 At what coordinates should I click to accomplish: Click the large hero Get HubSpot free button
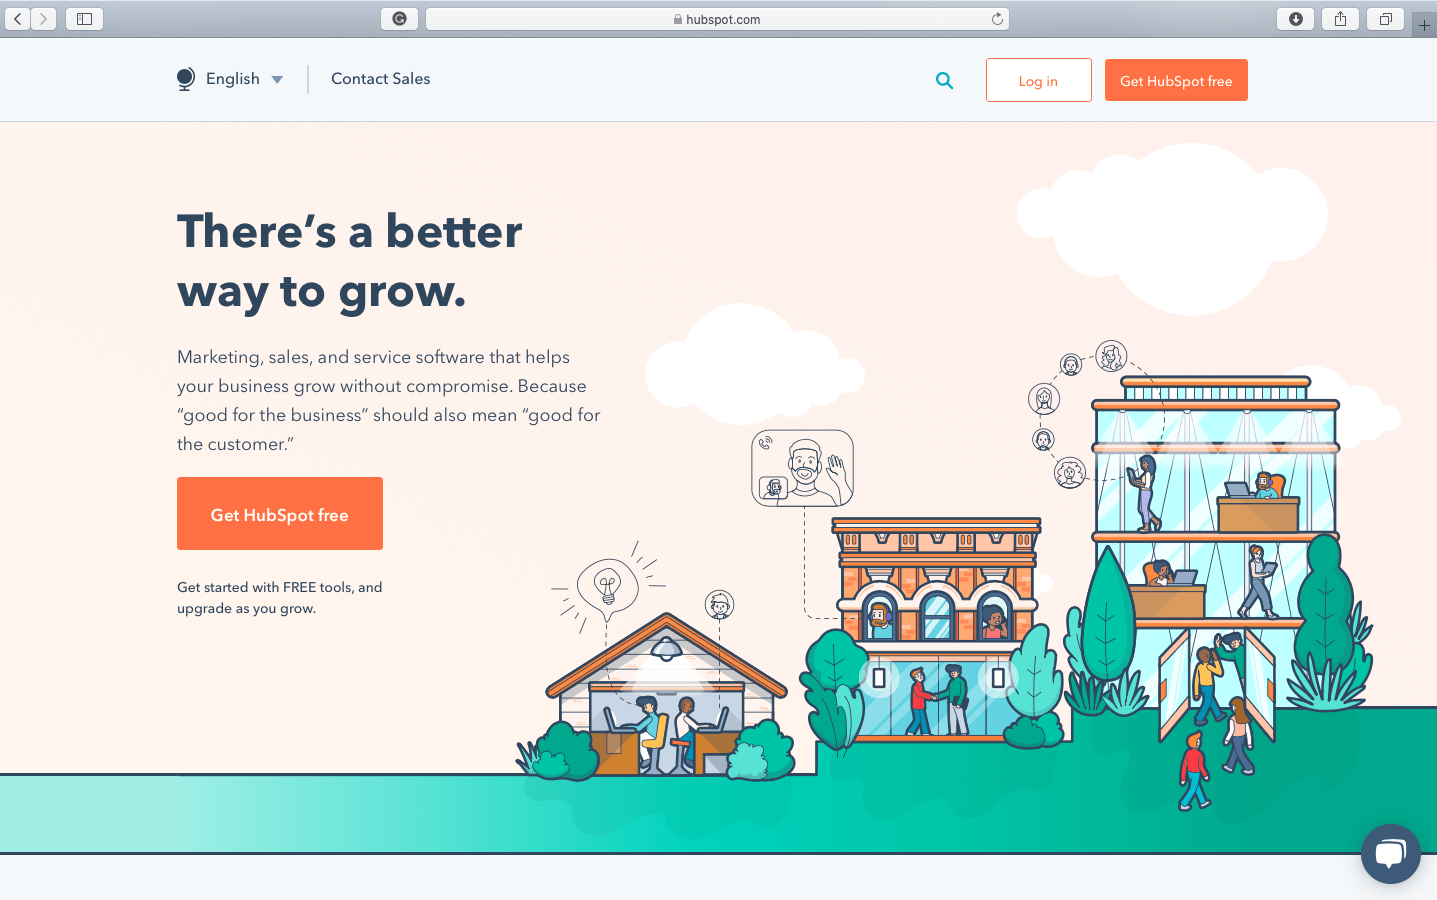click(280, 514)
